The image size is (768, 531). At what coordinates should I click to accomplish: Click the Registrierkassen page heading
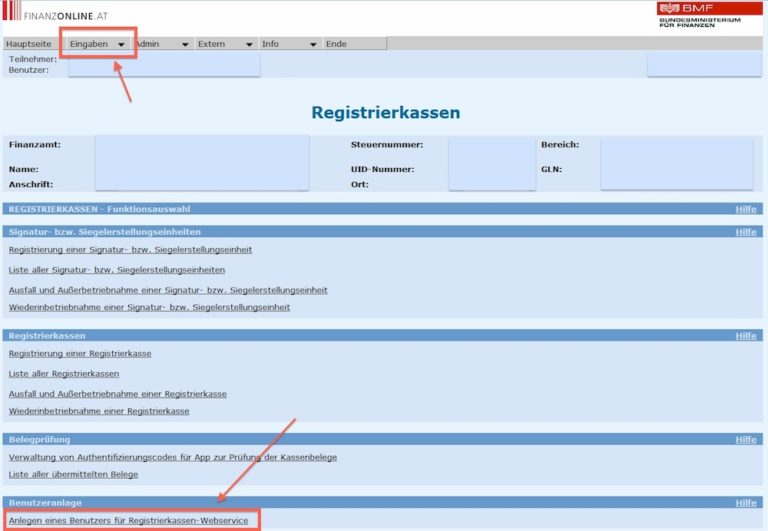tap(386, 112)
